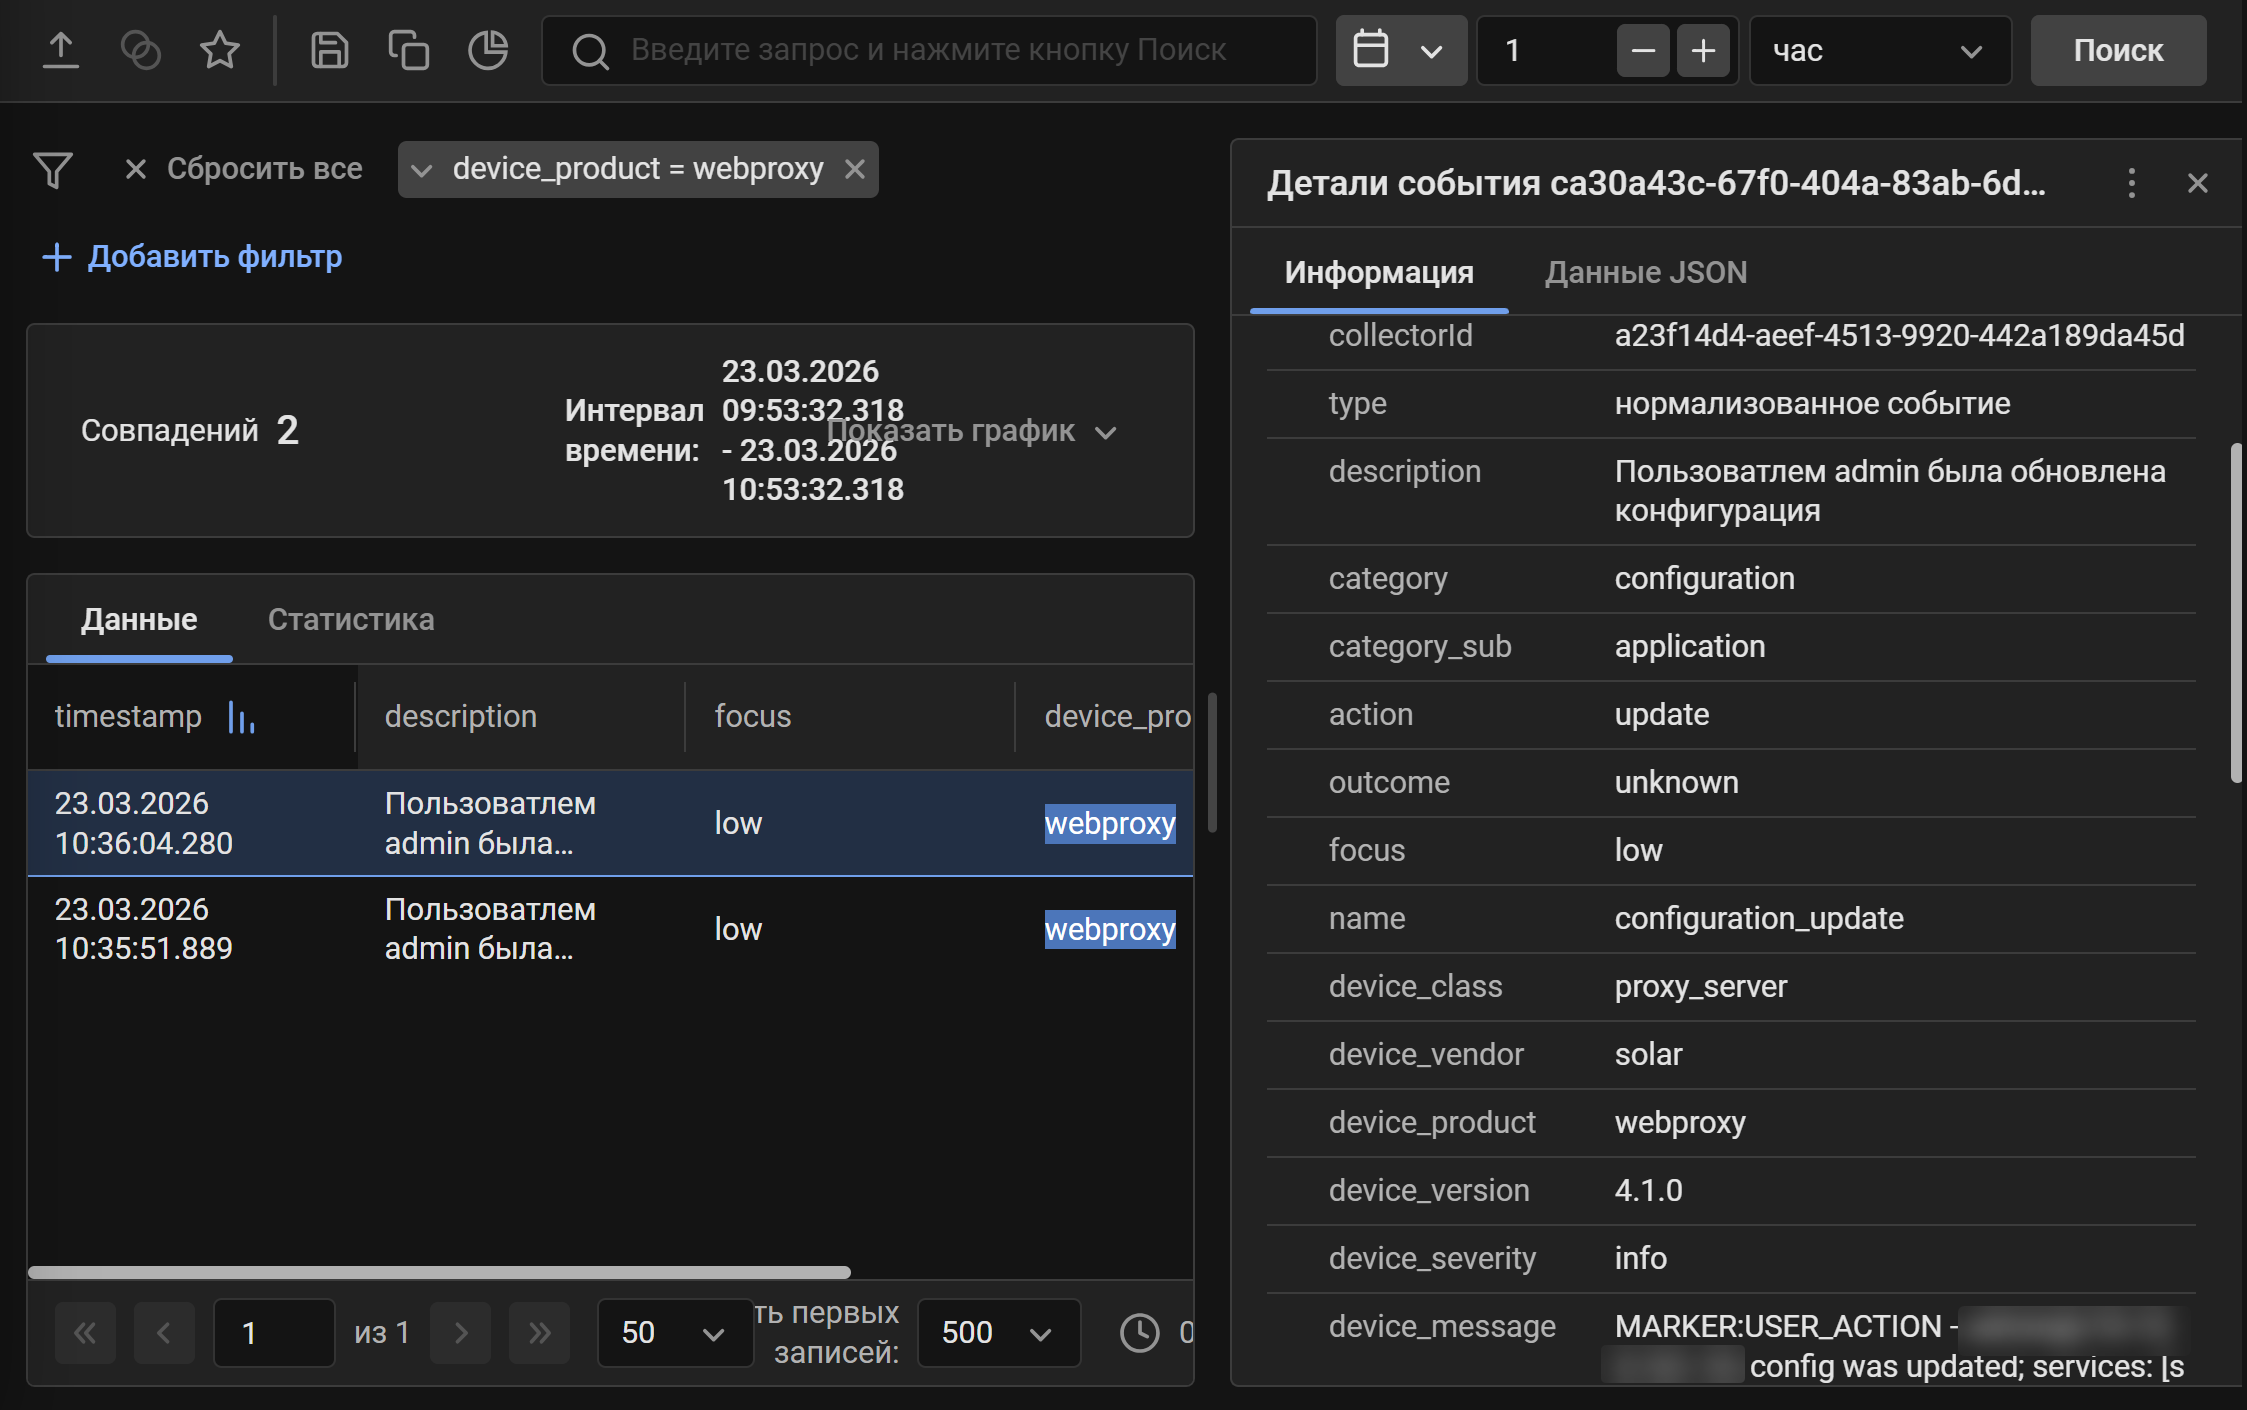The image size is (2247, 1410).
Task: Click the copy search icon in the toolbar
Action: point(409,50)
